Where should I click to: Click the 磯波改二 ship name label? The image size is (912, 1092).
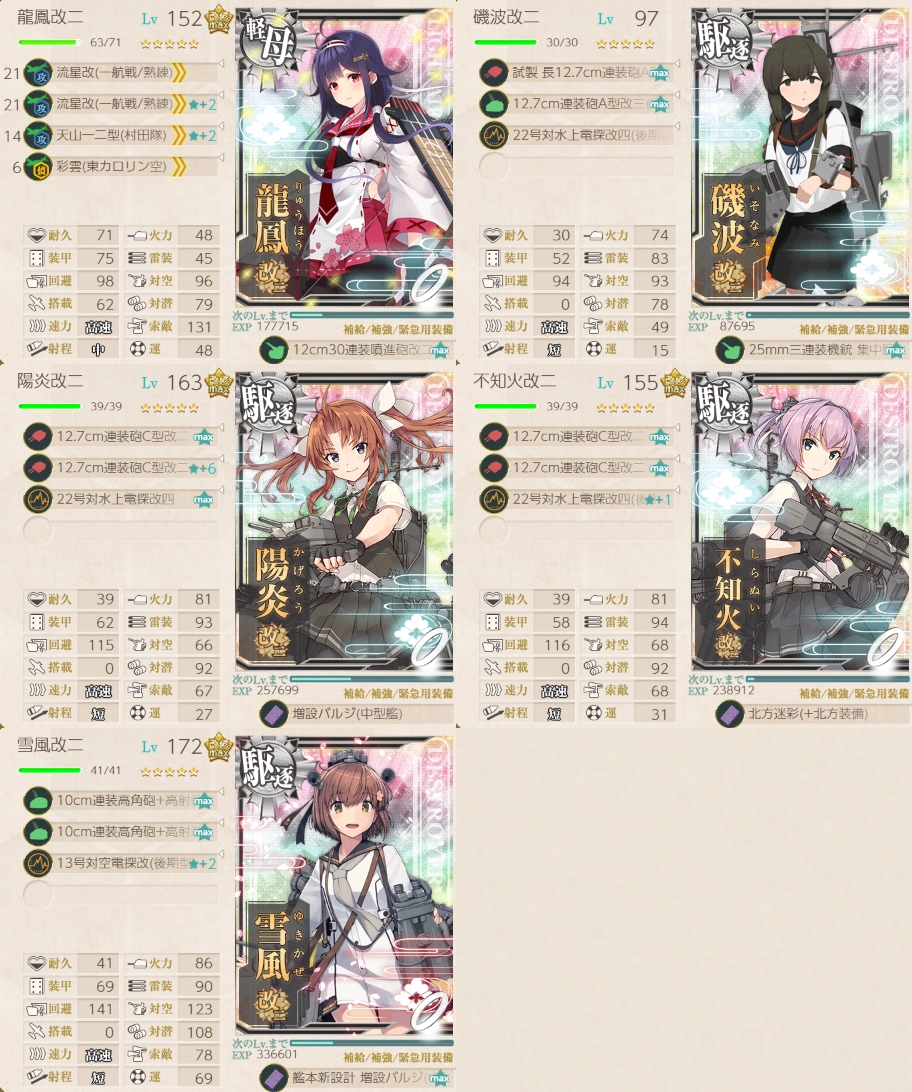coord(506,17)
